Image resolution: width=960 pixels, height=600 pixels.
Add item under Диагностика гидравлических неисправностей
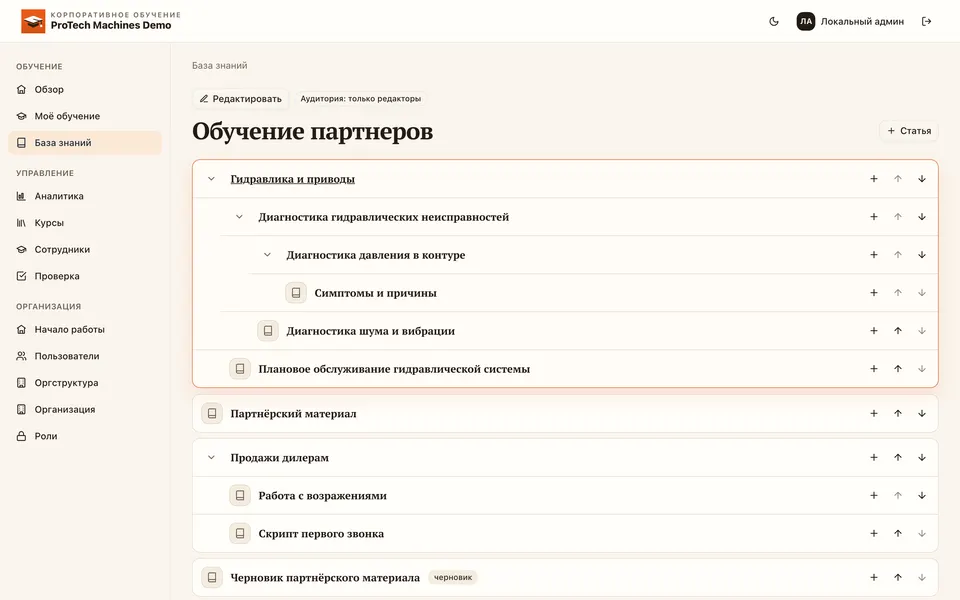[x=874, y=217]
